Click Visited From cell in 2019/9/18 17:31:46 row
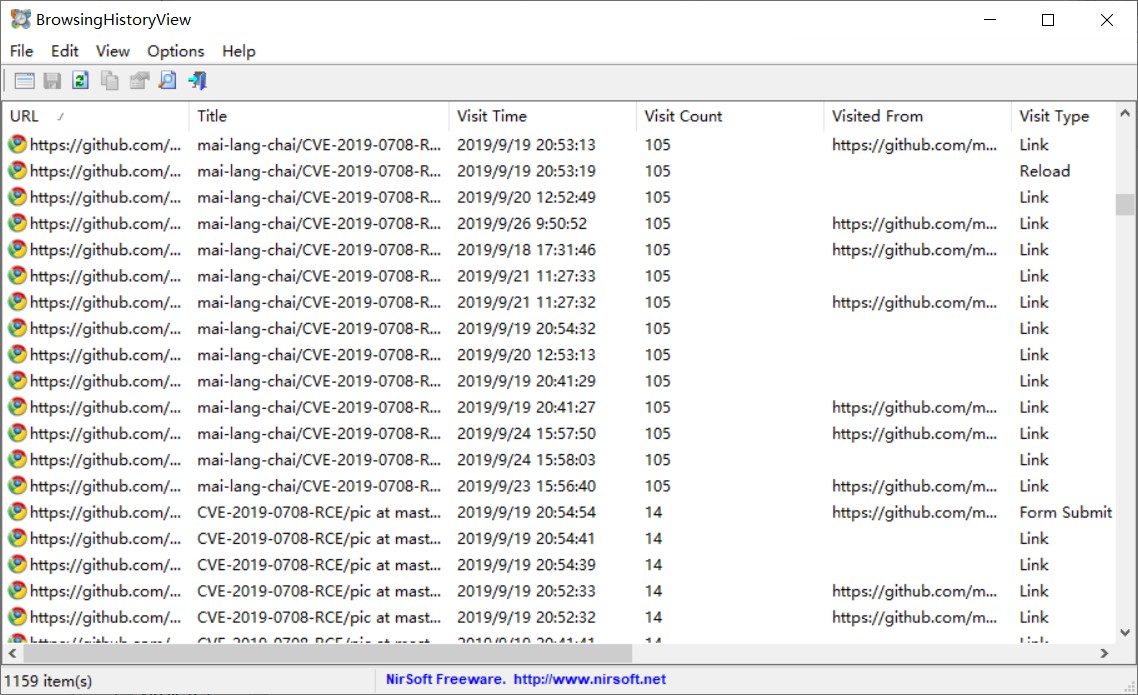Viewport: 1138px width, 695px height. click(x=914, y=250)
